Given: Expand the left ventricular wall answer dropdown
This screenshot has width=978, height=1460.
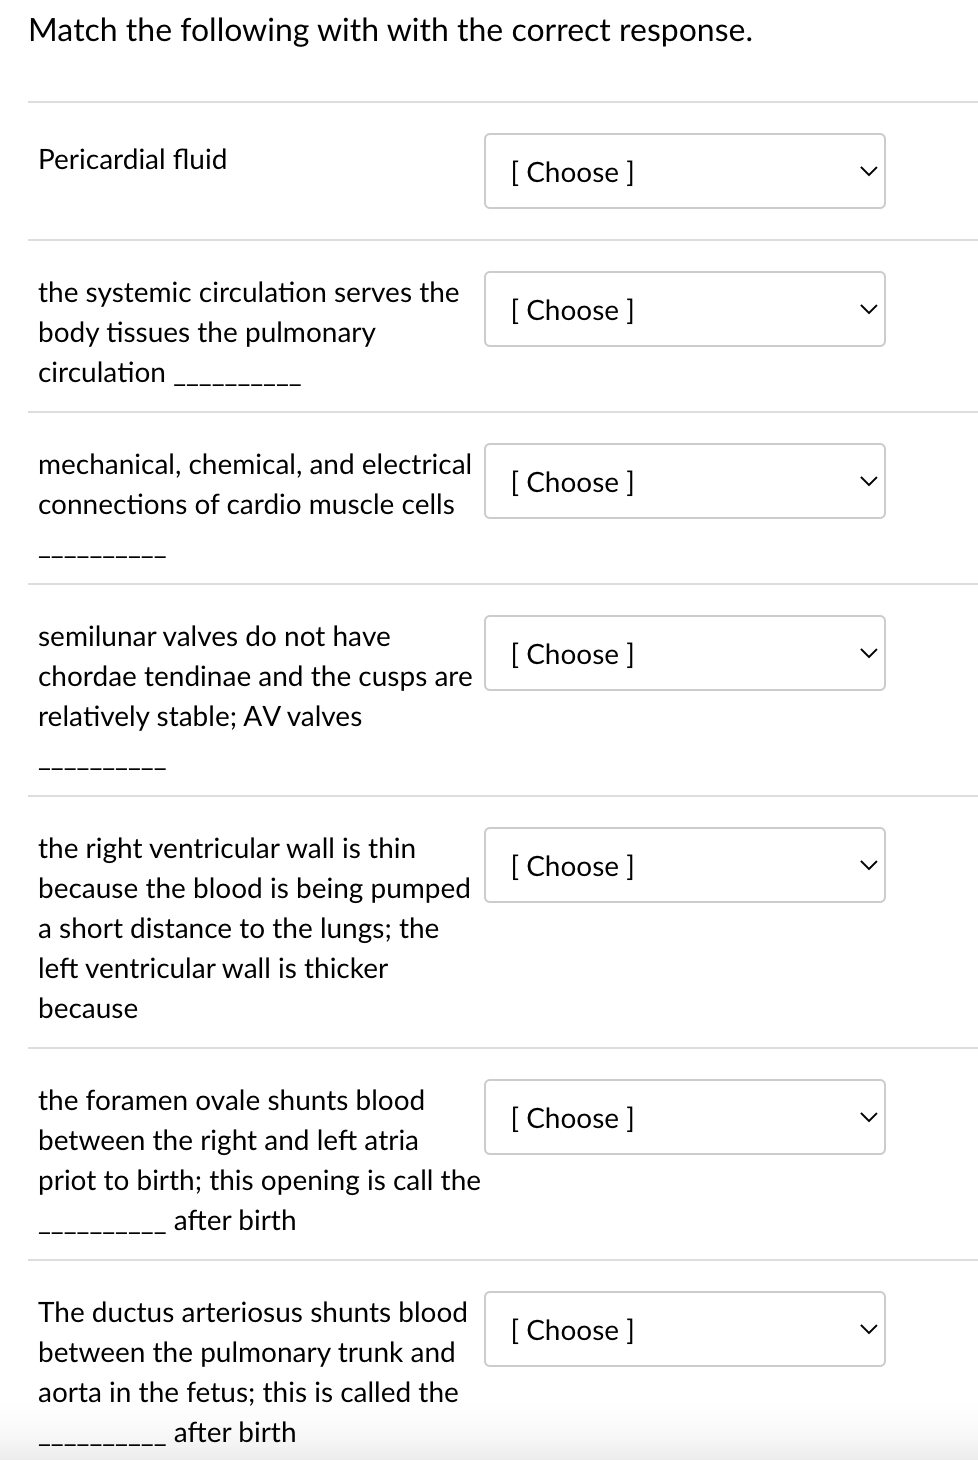Looking at the screenshot, I should [x=684, y=865].
